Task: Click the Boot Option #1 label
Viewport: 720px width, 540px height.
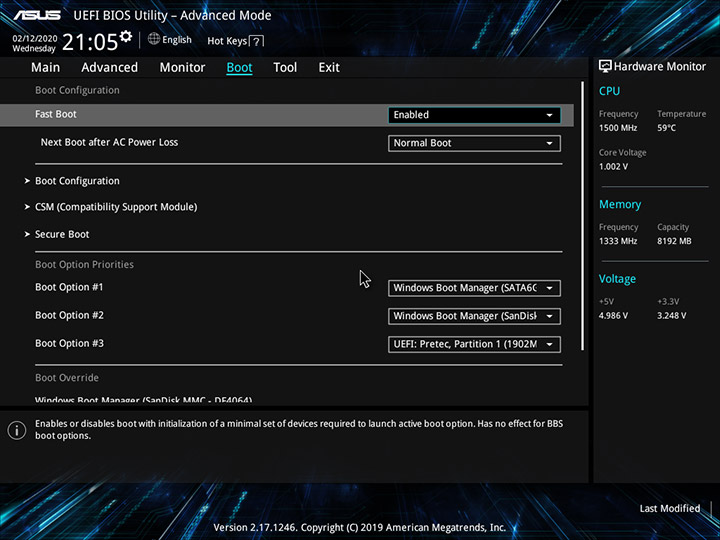Action: click(x=69, y=287)
